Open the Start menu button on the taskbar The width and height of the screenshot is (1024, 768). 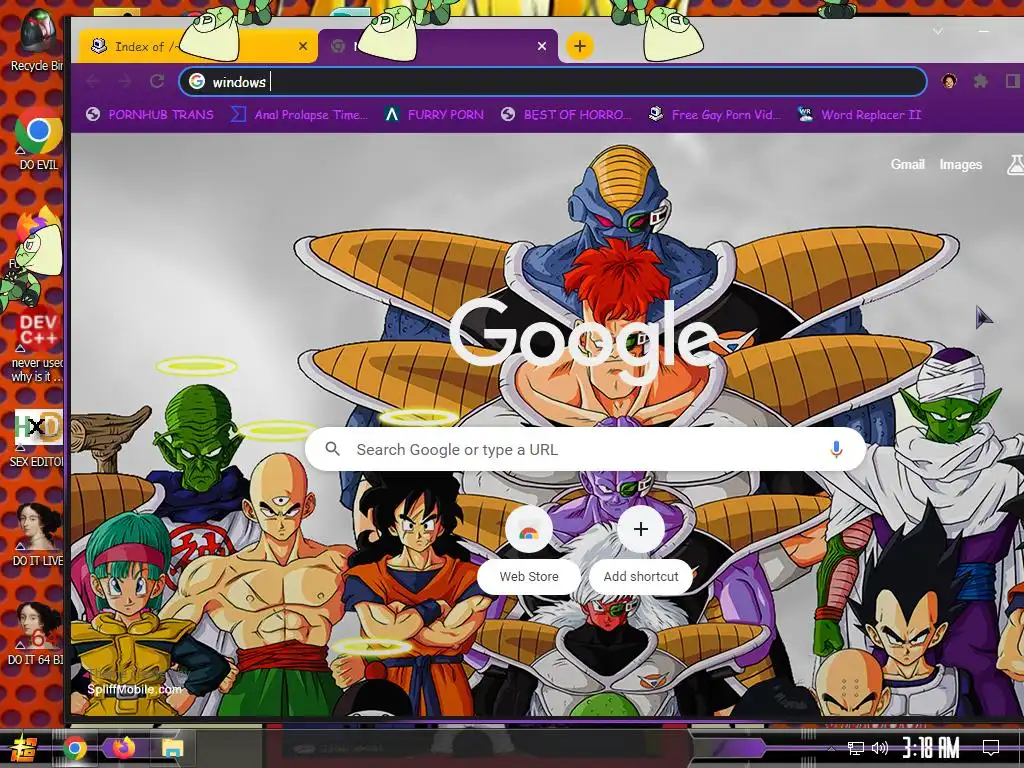[x=22, y=748]
